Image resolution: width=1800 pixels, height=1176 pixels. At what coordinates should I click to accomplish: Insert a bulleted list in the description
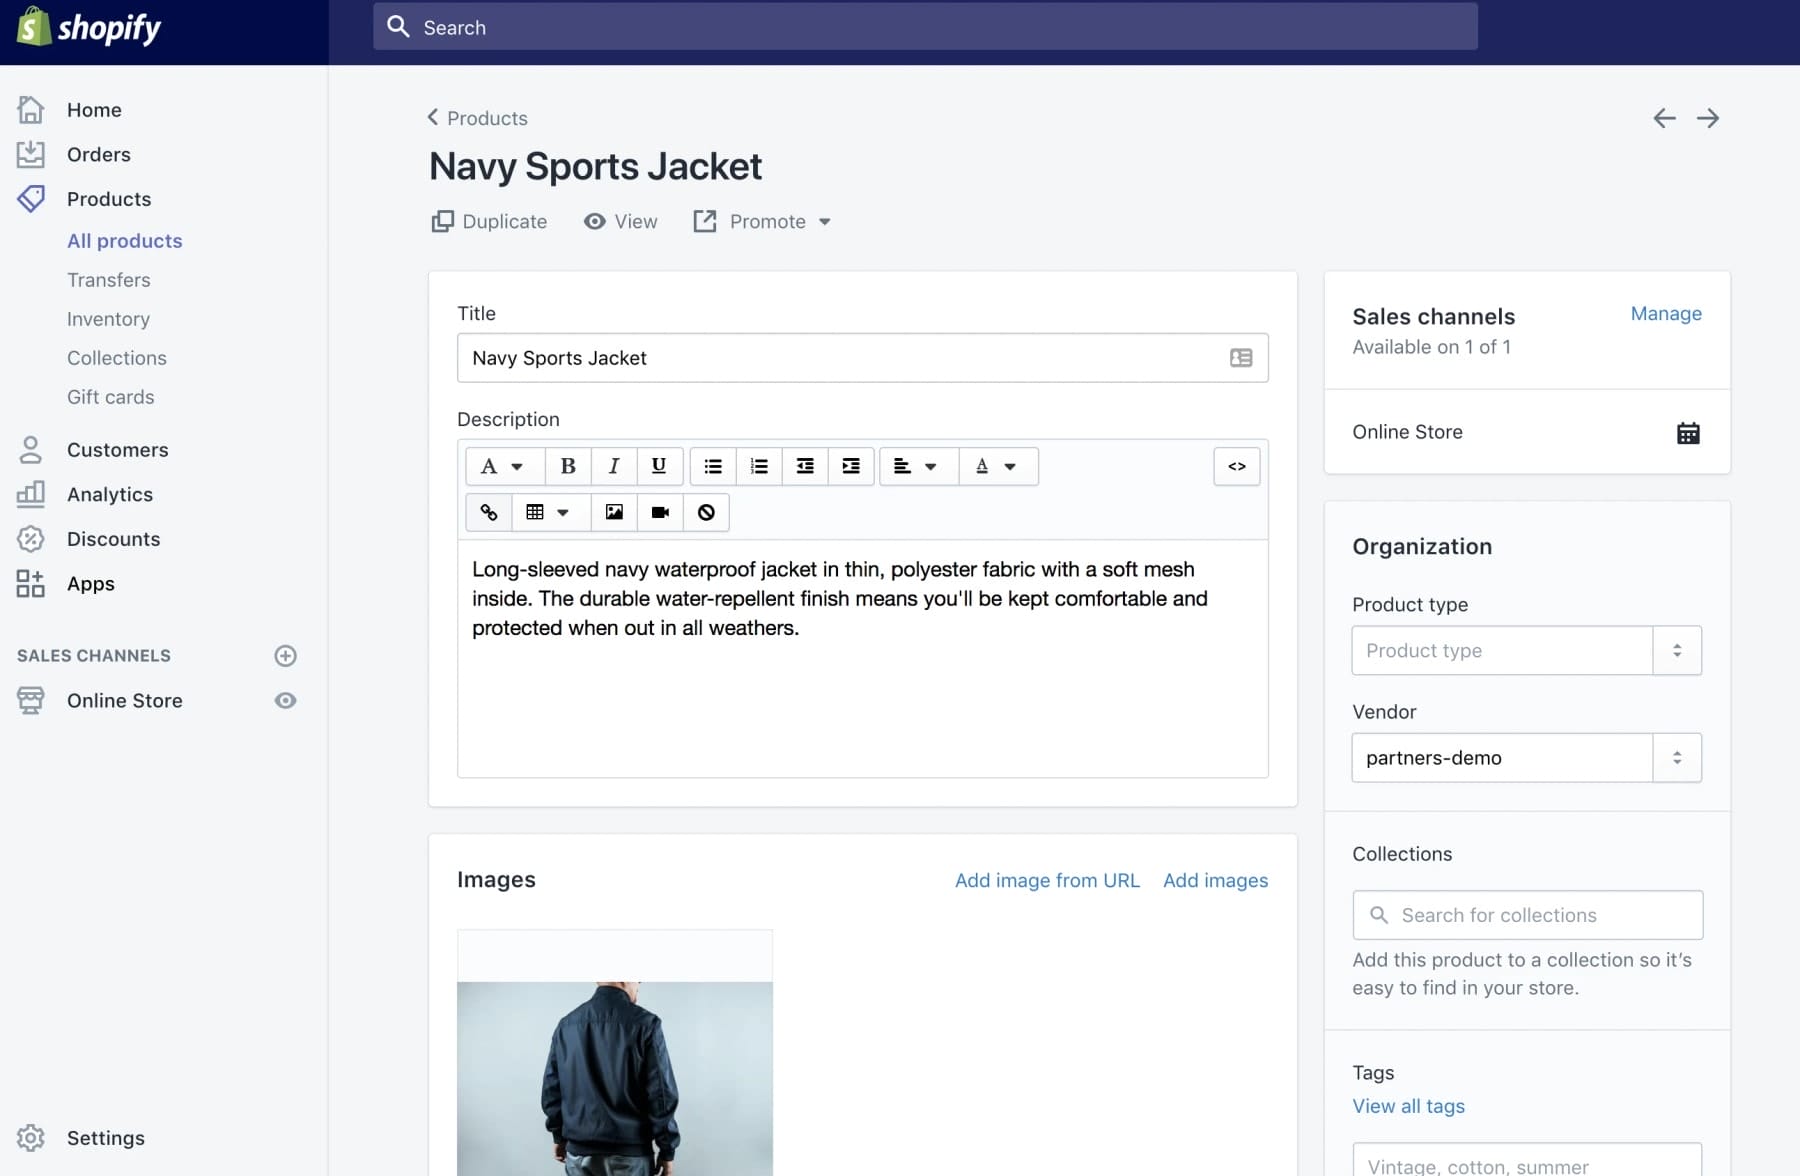pos(712,466)
